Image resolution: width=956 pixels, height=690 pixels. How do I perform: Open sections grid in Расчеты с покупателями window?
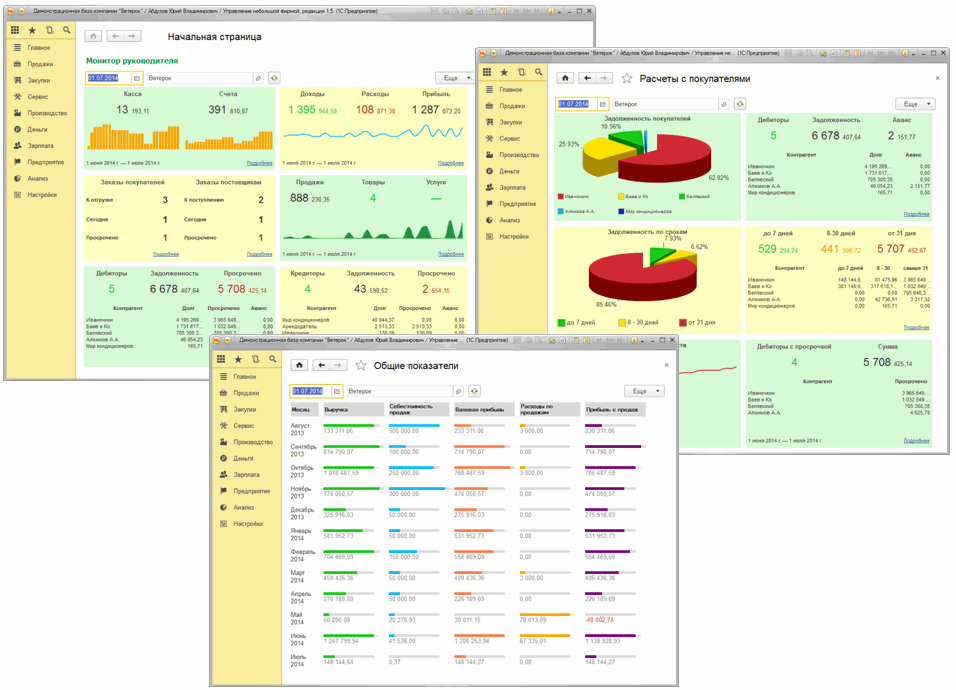click(487, 72)
